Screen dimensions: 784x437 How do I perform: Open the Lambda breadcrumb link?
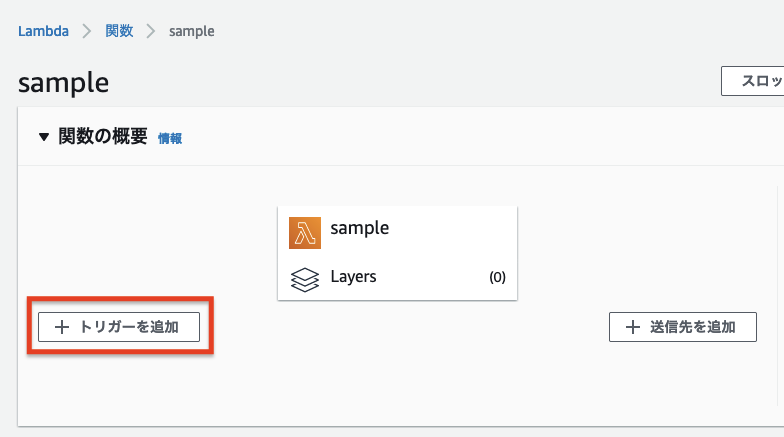pos(43,31)
